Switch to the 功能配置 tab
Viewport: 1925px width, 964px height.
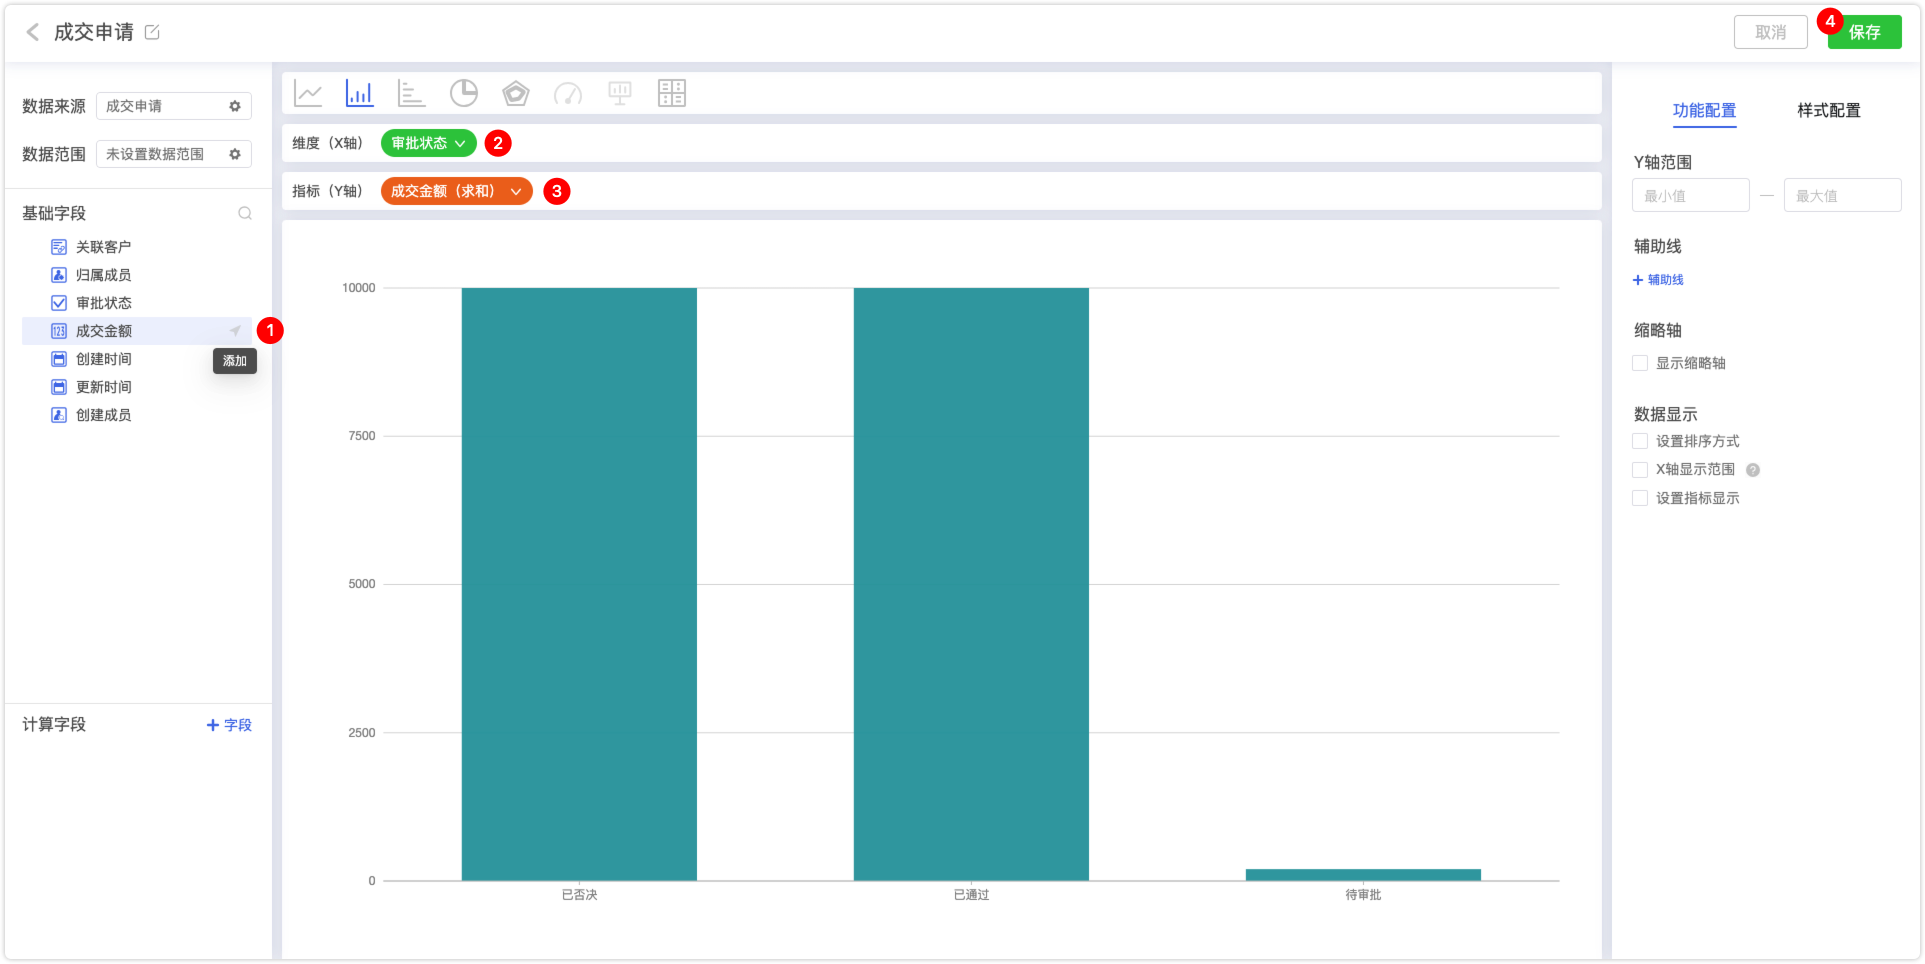click(x=1704, y=111)
